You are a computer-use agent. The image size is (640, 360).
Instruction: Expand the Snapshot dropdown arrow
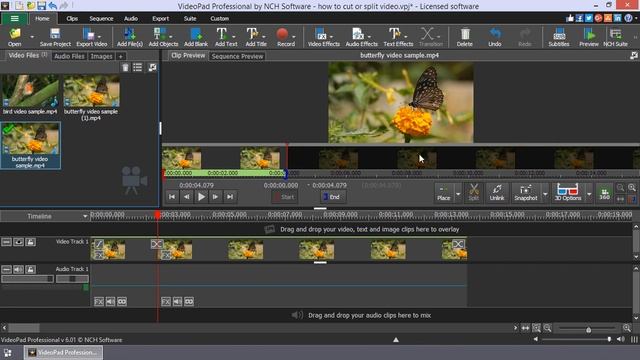pyautogui.click(x=545, y=194)
